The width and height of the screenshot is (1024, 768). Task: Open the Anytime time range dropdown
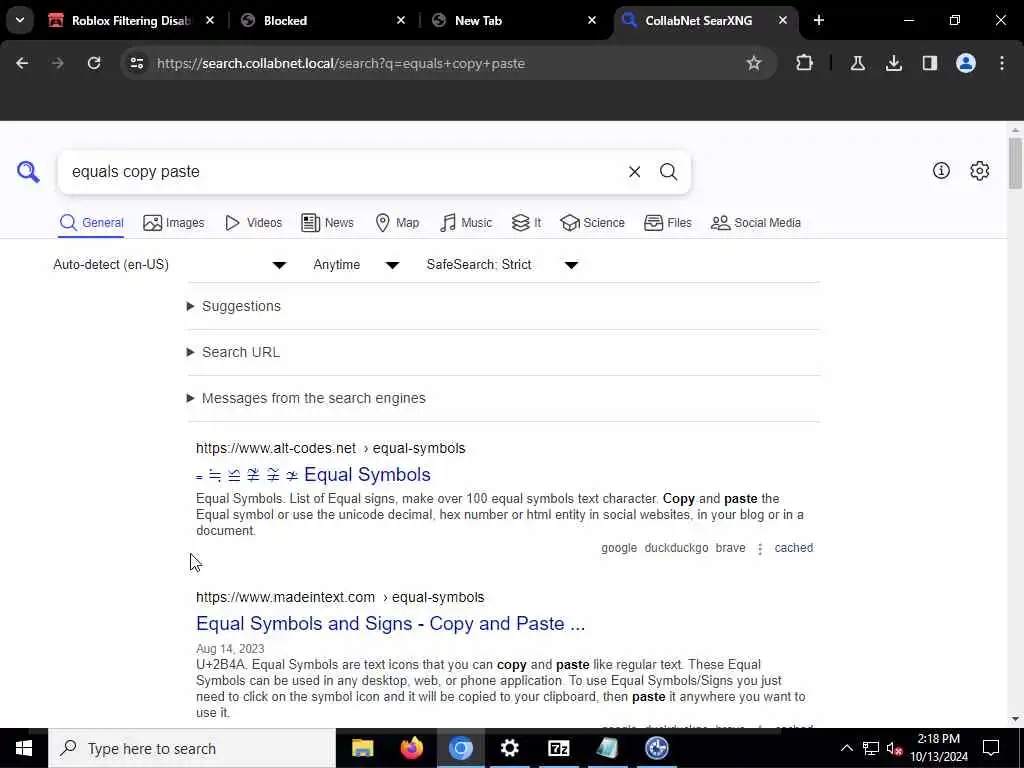coord(356,264)
